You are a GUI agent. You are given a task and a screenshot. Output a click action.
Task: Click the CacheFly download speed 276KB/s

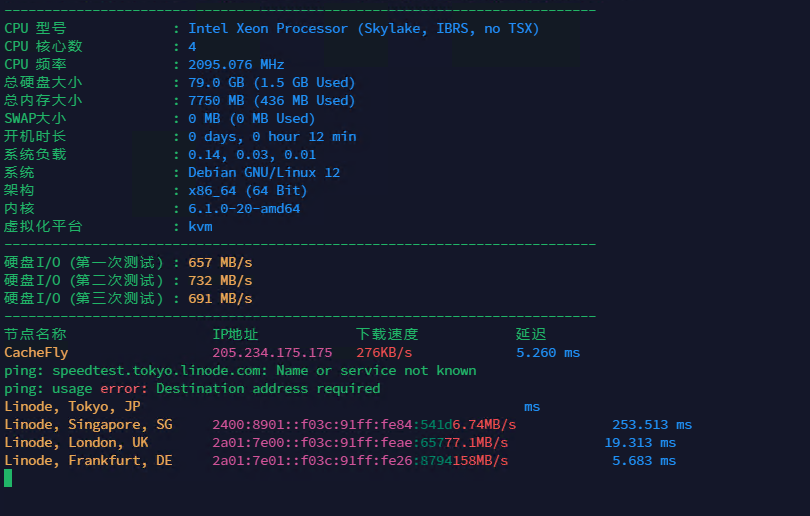[x=384, y=353]
